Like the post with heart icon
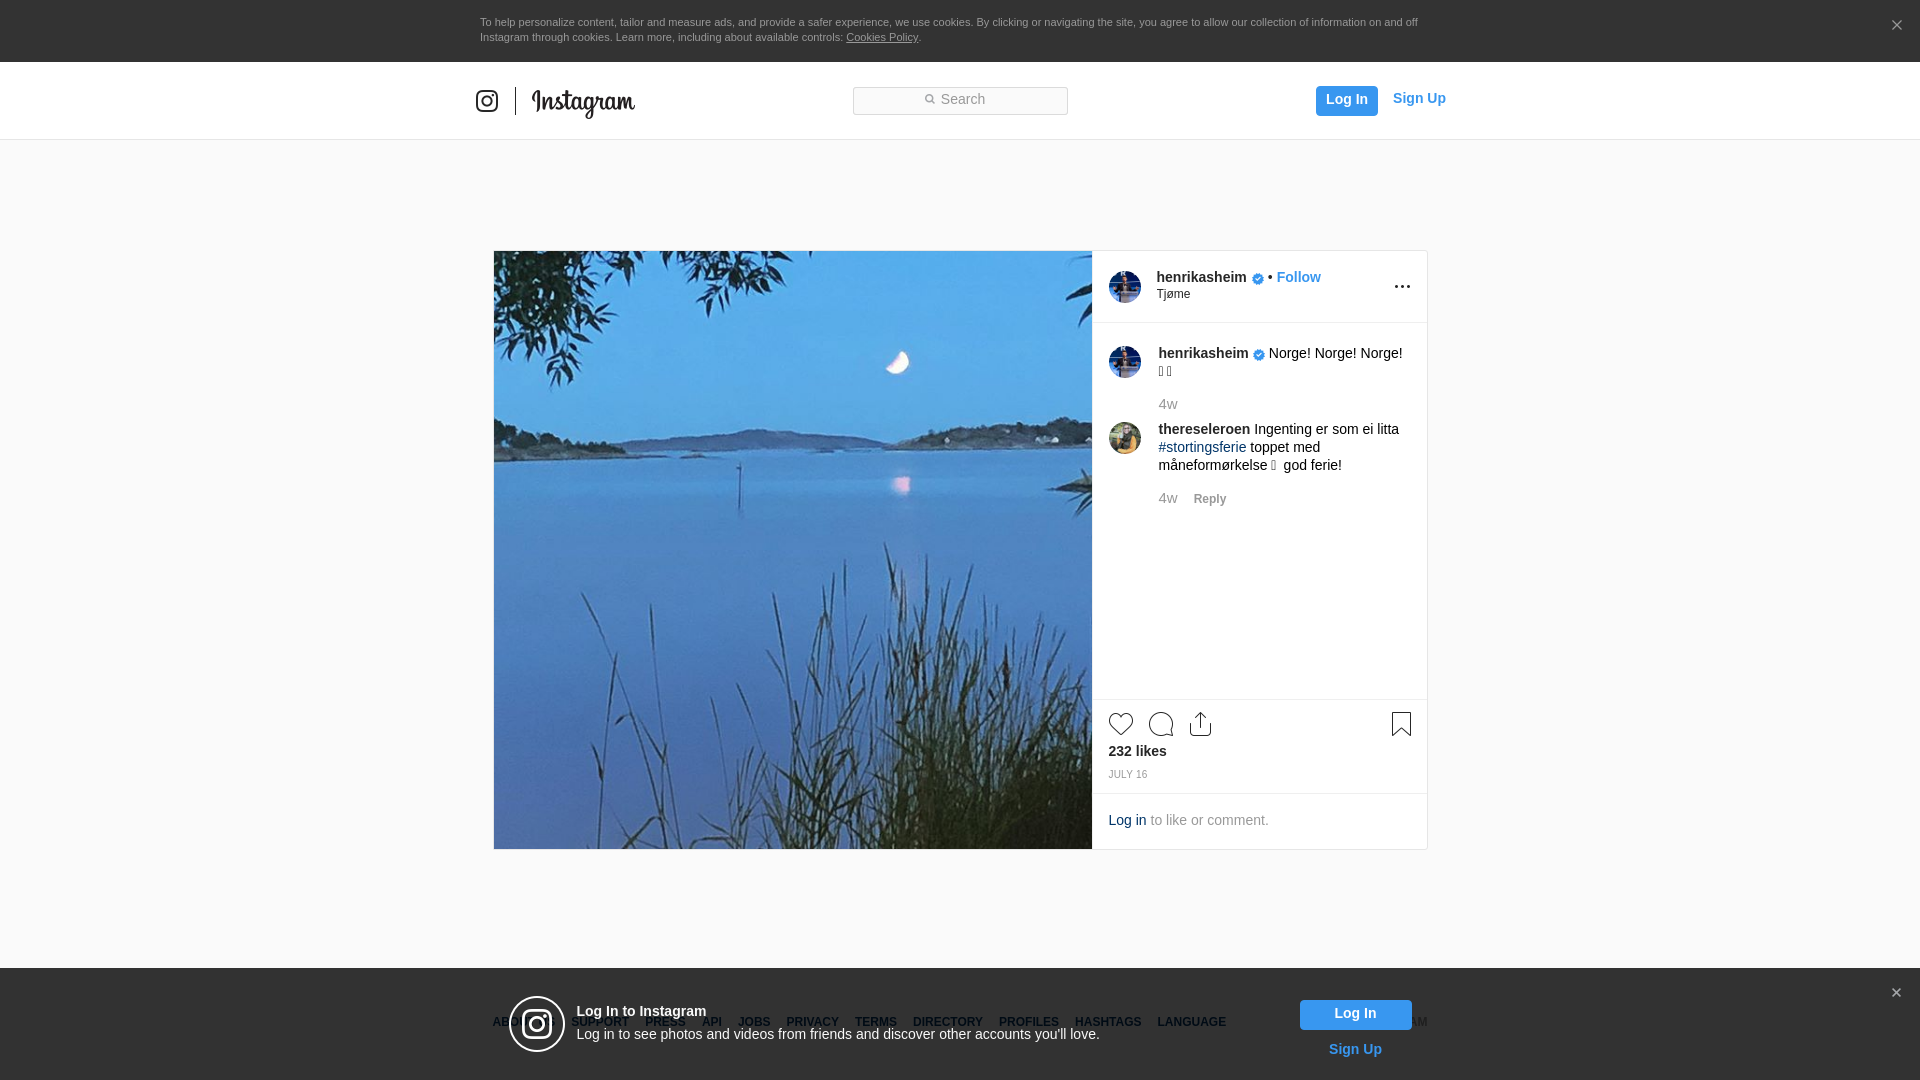 click(x=1121, y=724)
